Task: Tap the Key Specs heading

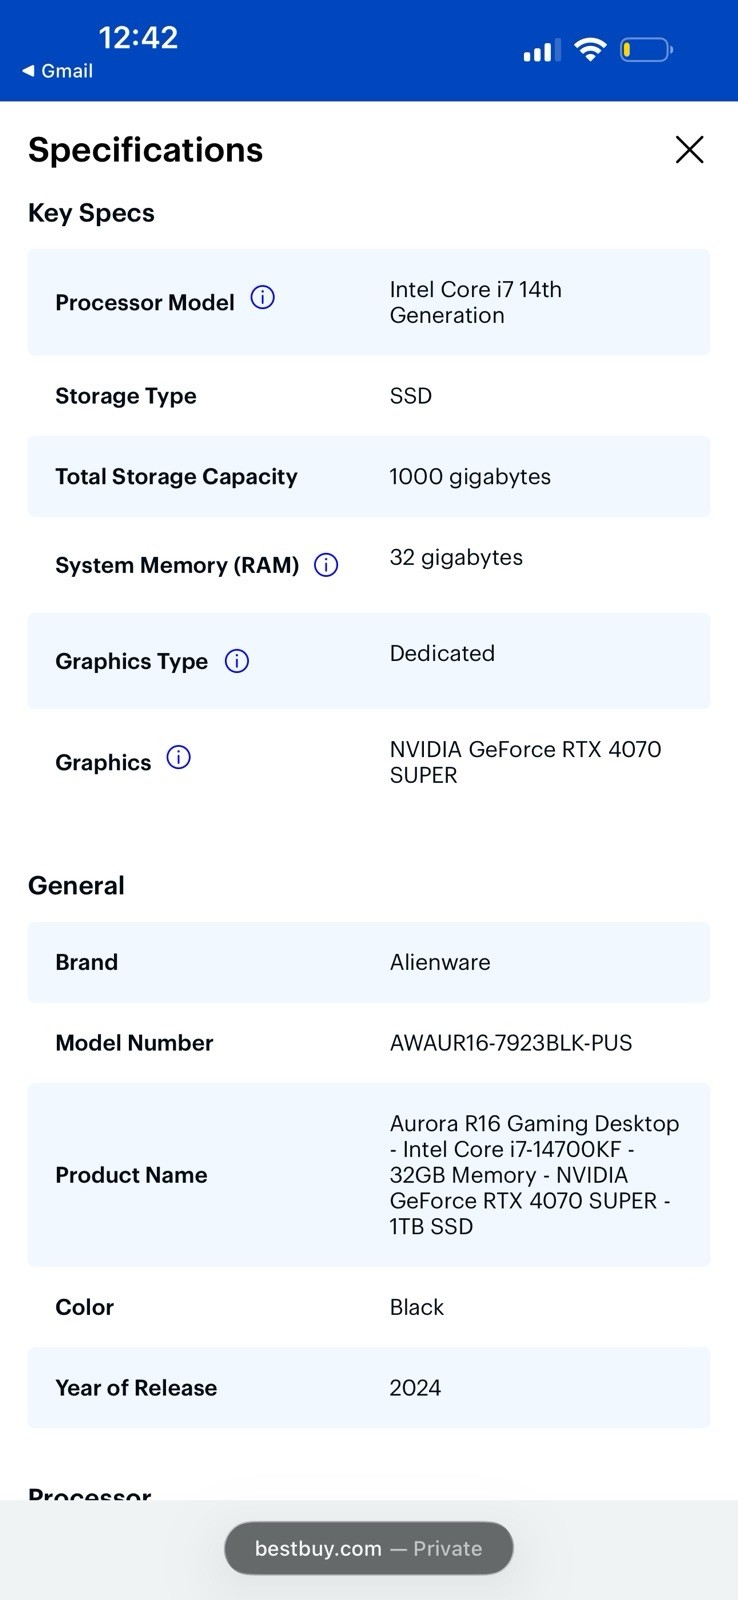Action: tap(91, 213)
